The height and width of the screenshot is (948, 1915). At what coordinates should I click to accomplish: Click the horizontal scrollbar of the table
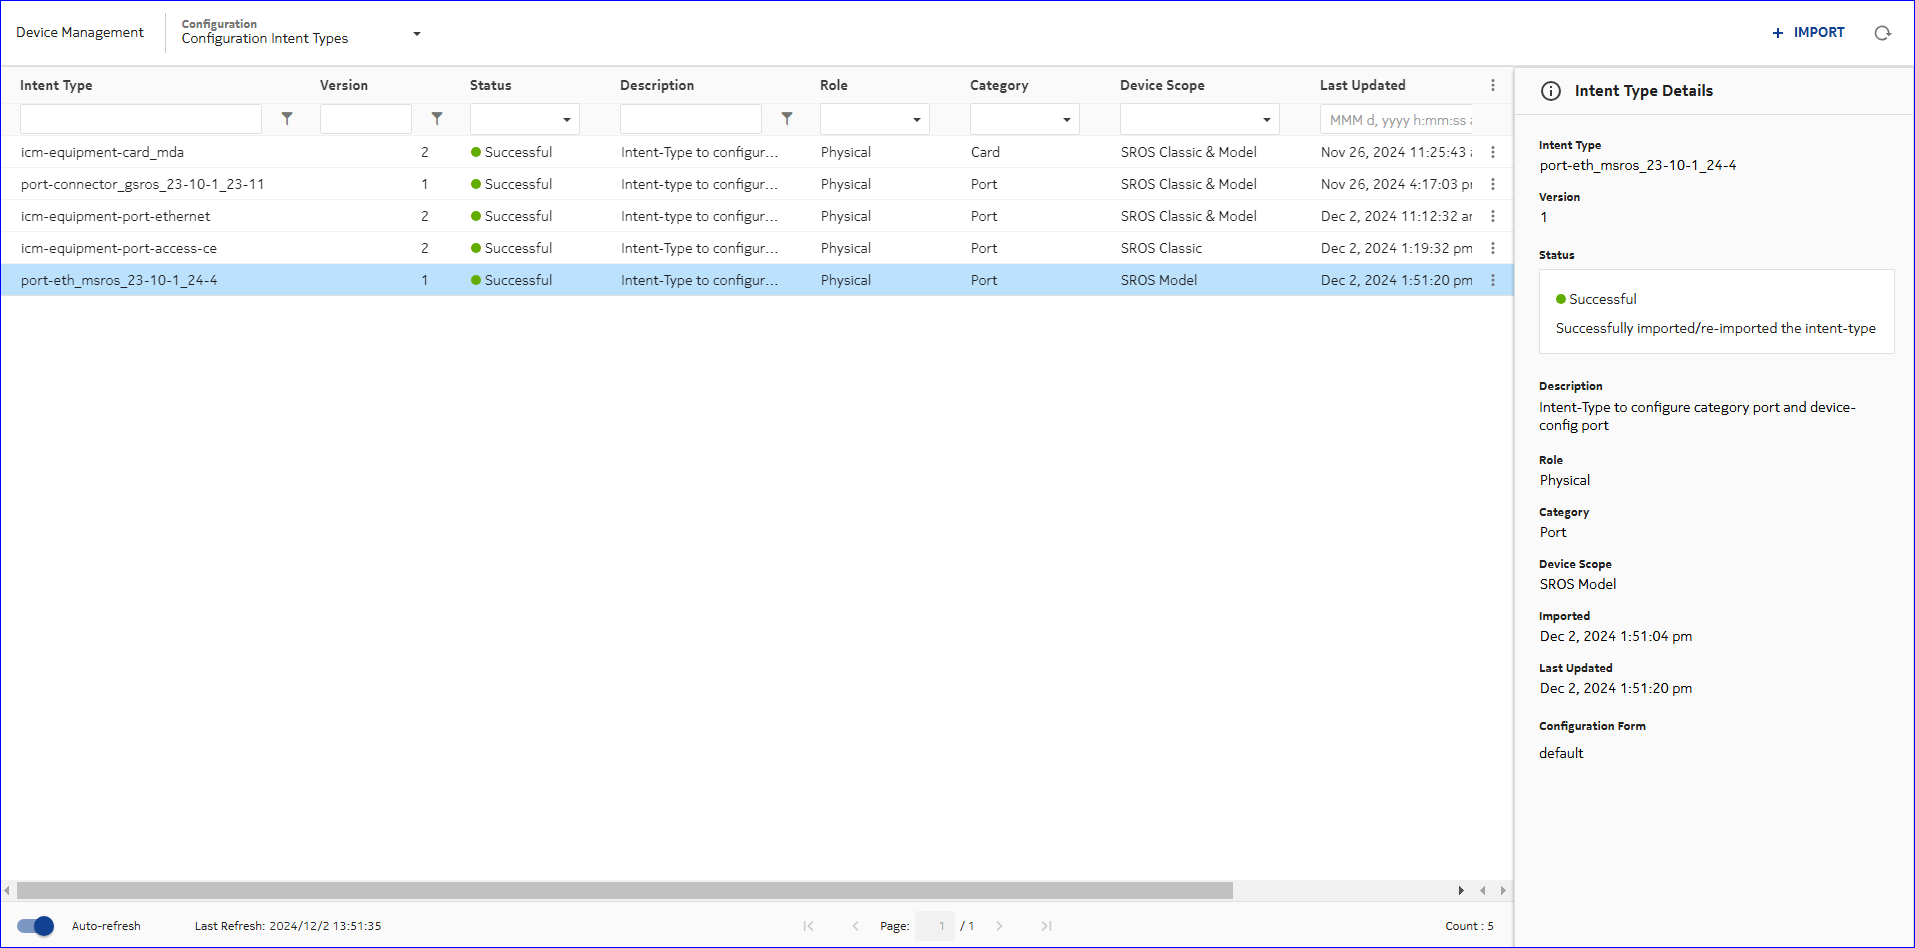pyautogui.click(x=625, y=890)
